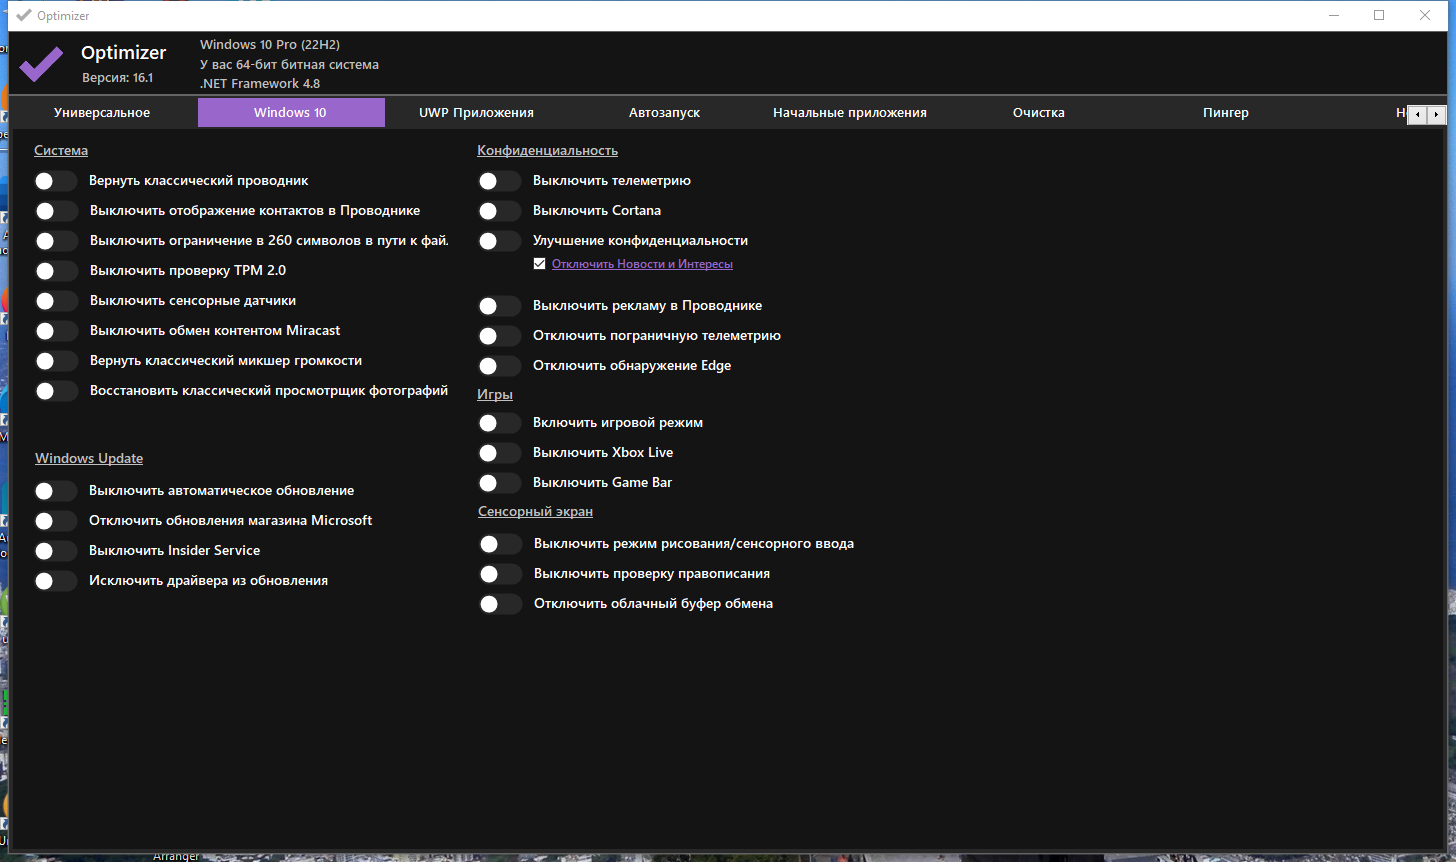Toggle Выключить проверку TPM 2.0
The width and height of the screenshot is (1456, 862).
coord(56,271)
